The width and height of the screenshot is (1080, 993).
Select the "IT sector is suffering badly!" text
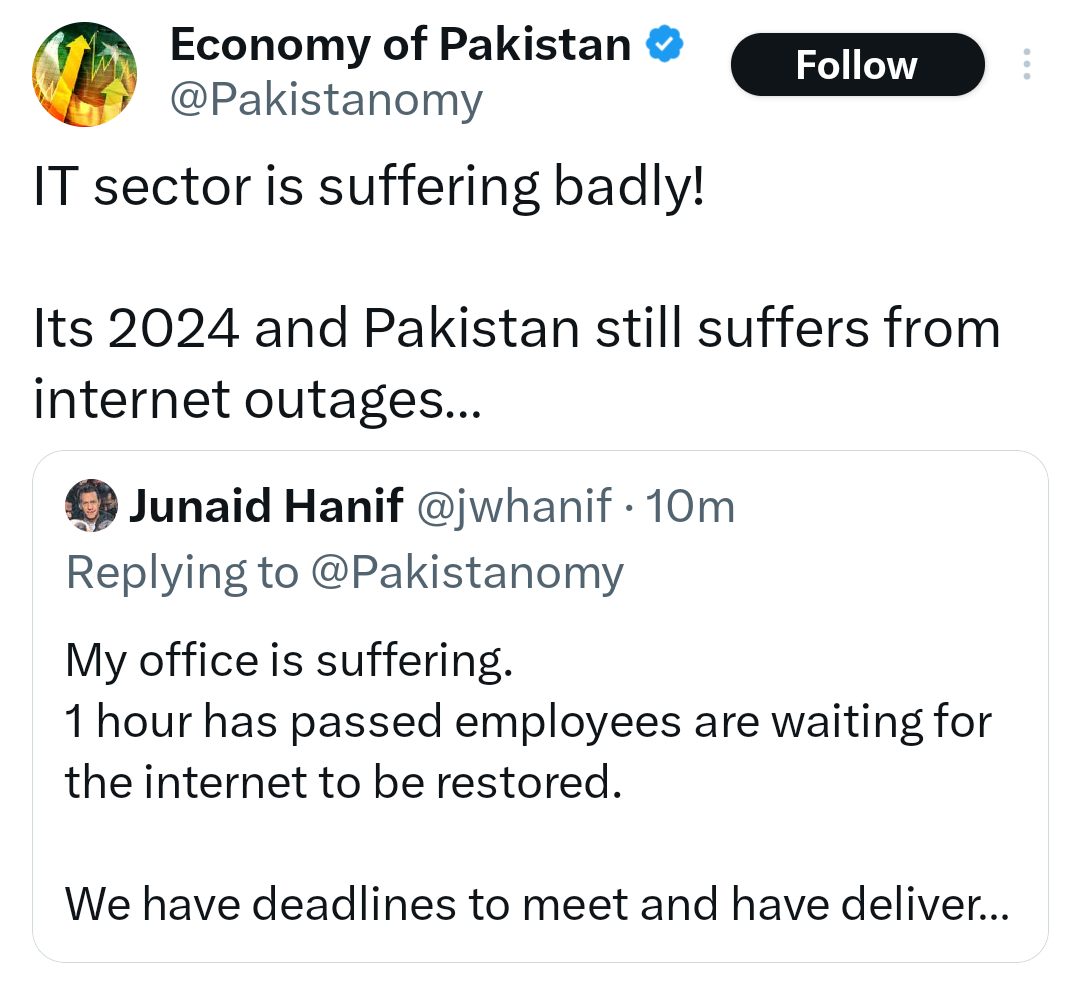click(x=369, y=189)
